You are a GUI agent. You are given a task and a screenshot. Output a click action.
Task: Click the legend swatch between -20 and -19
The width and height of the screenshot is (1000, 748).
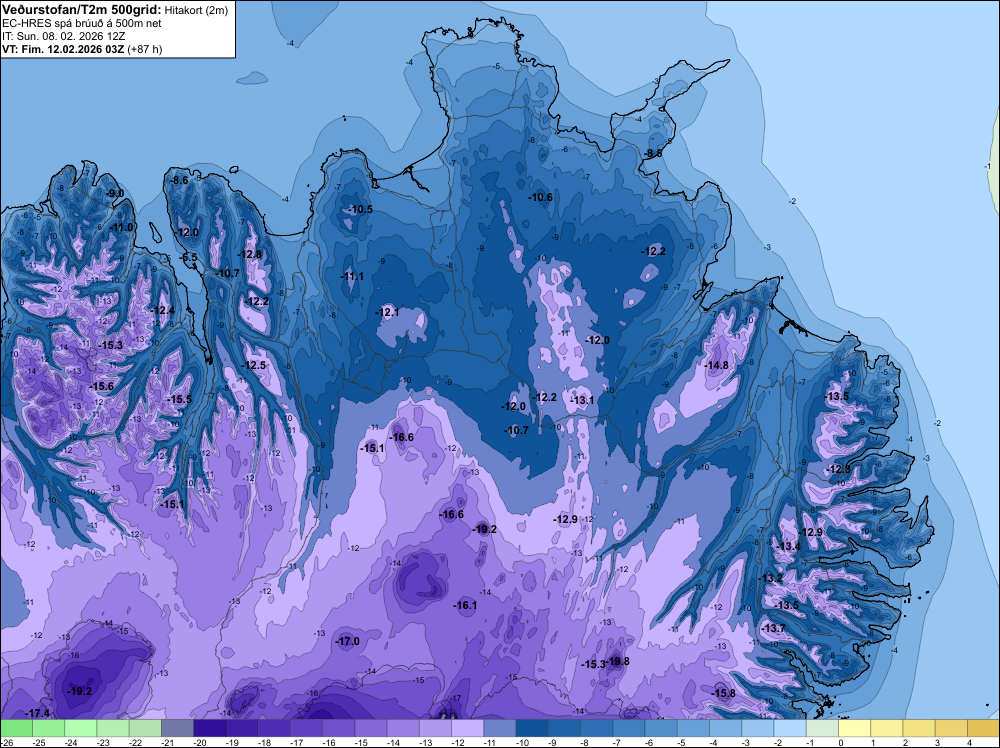[x=210, y=728]
